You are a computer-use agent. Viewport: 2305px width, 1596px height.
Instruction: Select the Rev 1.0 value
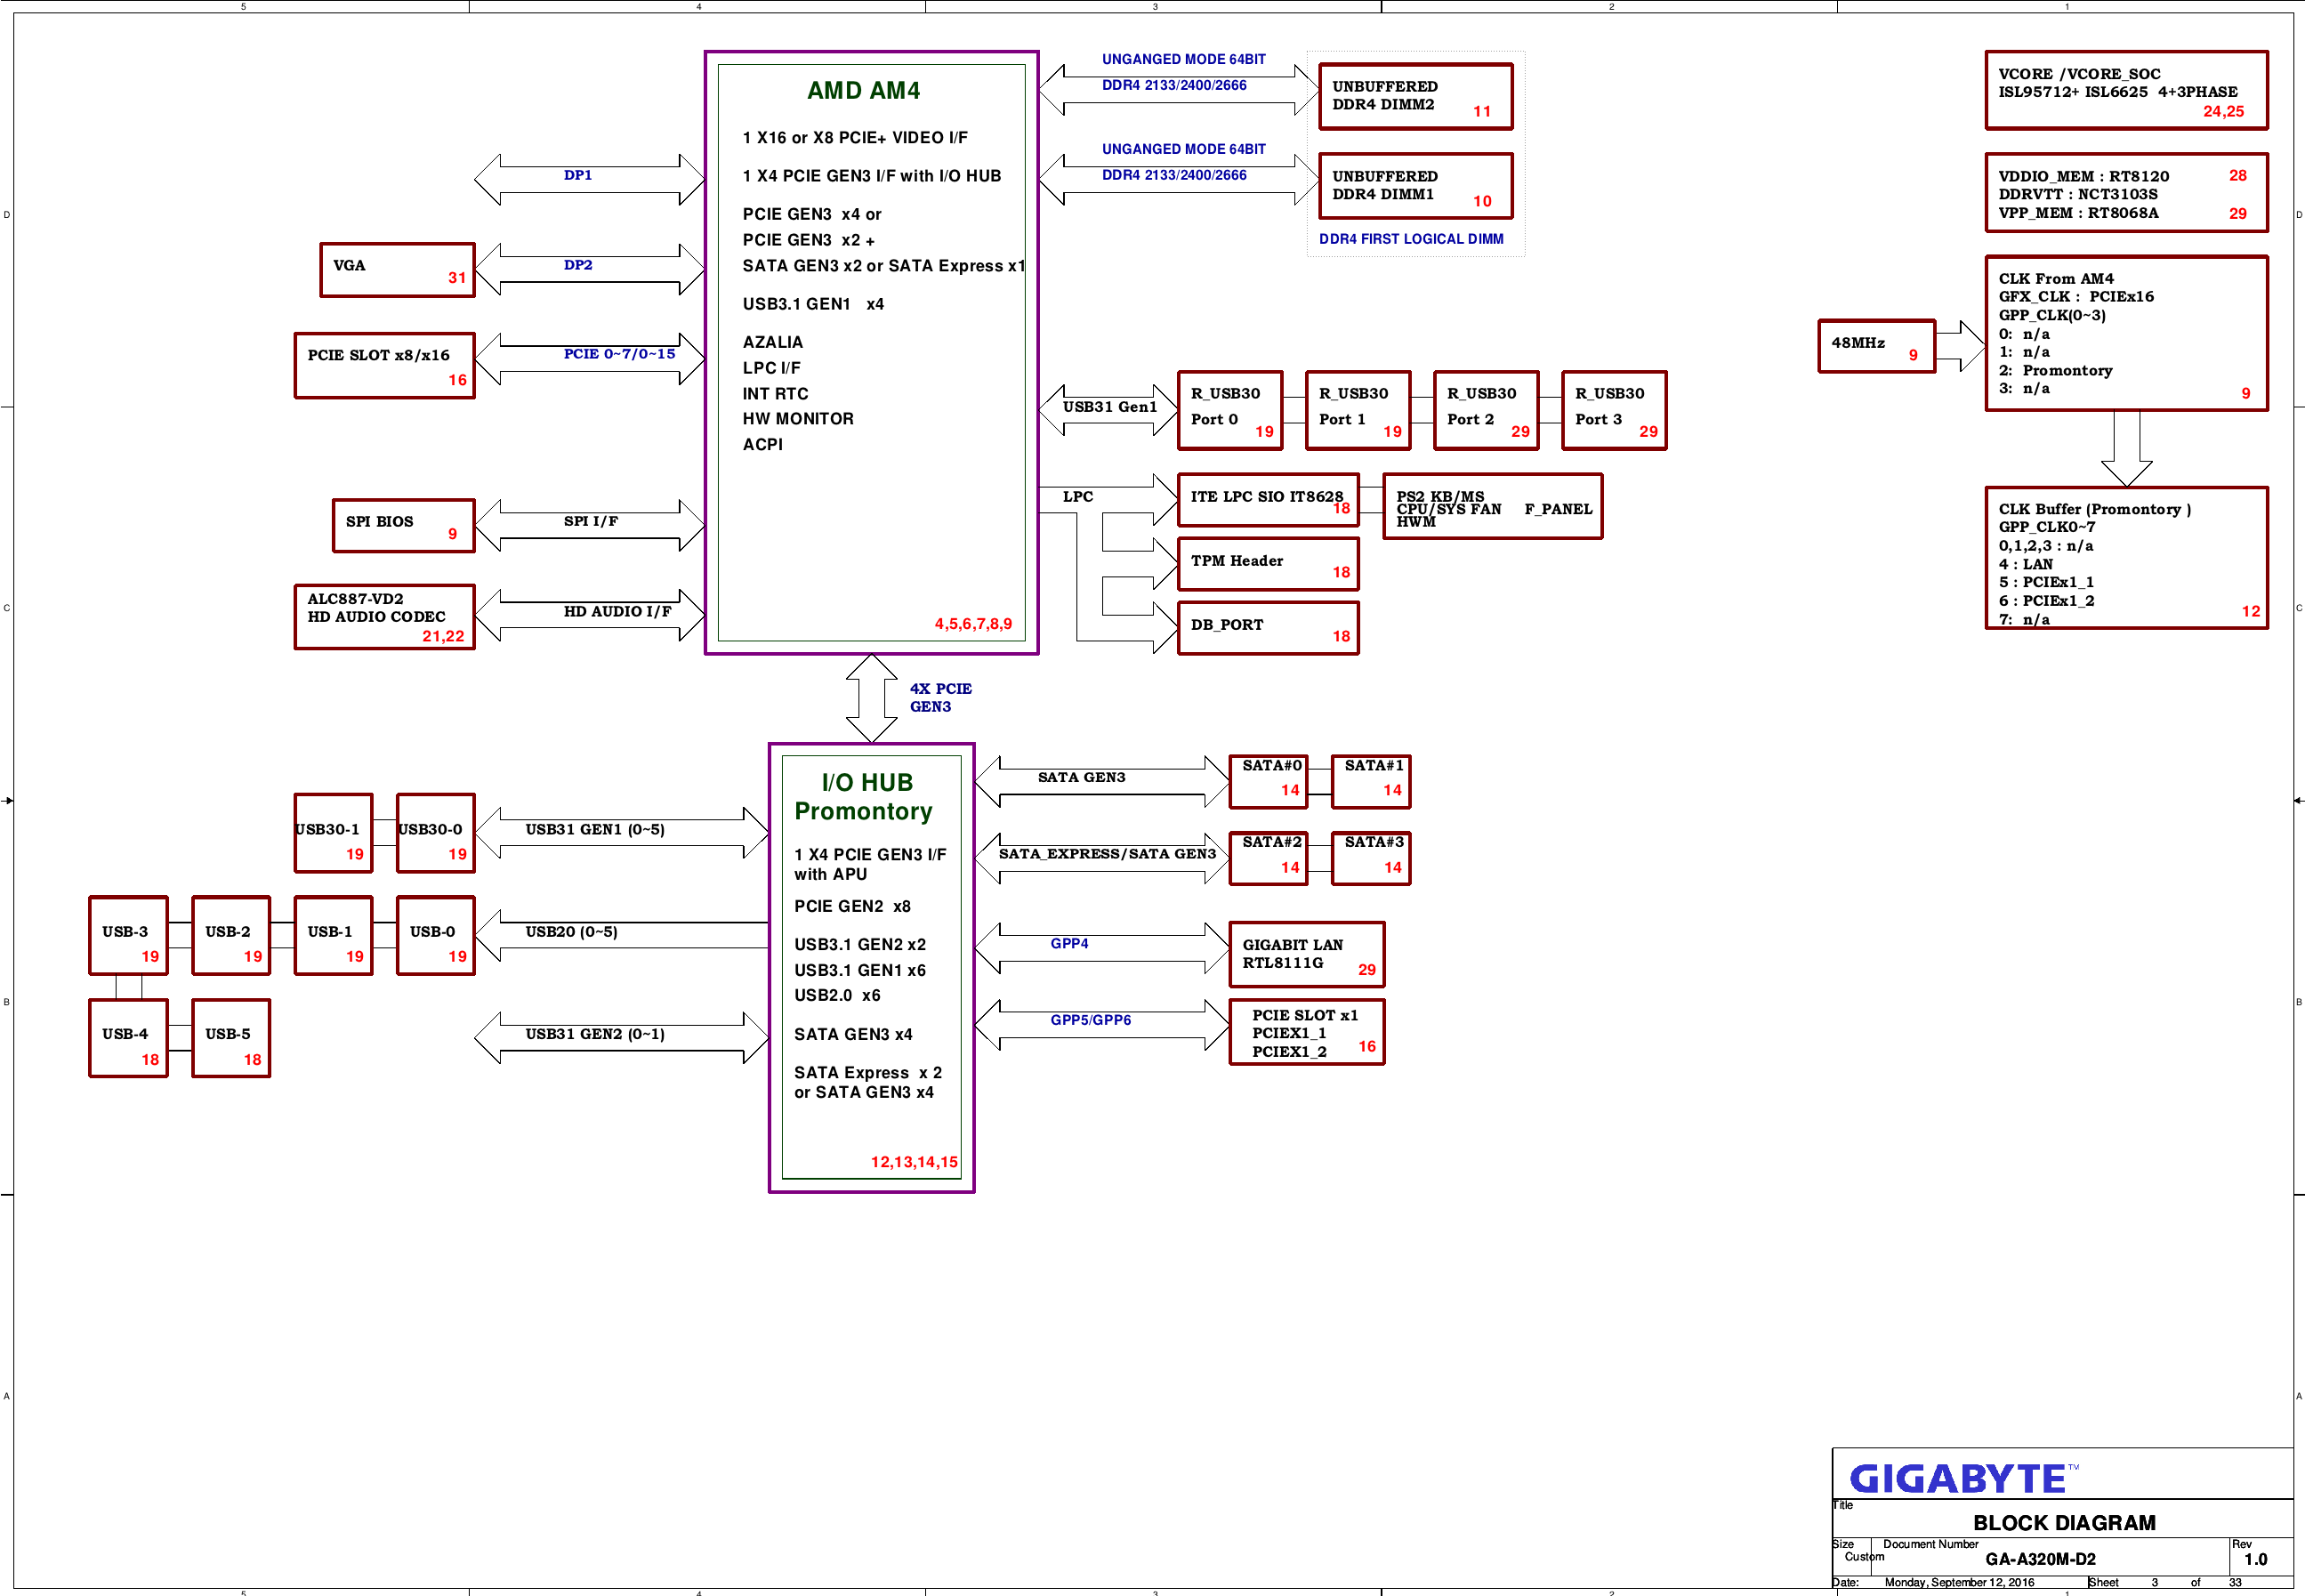(2255, 1559)
